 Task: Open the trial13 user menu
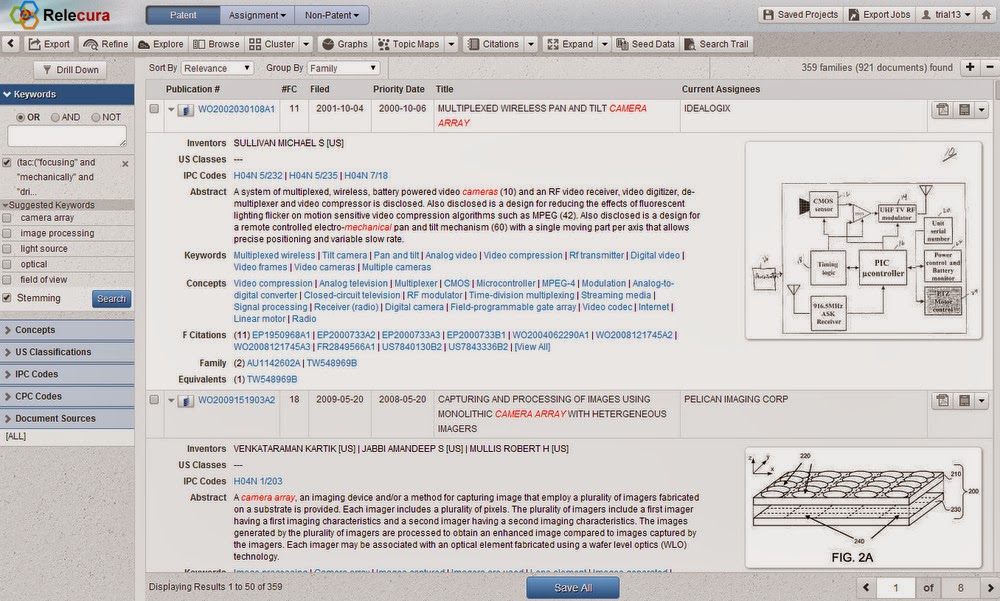(946, 15)
